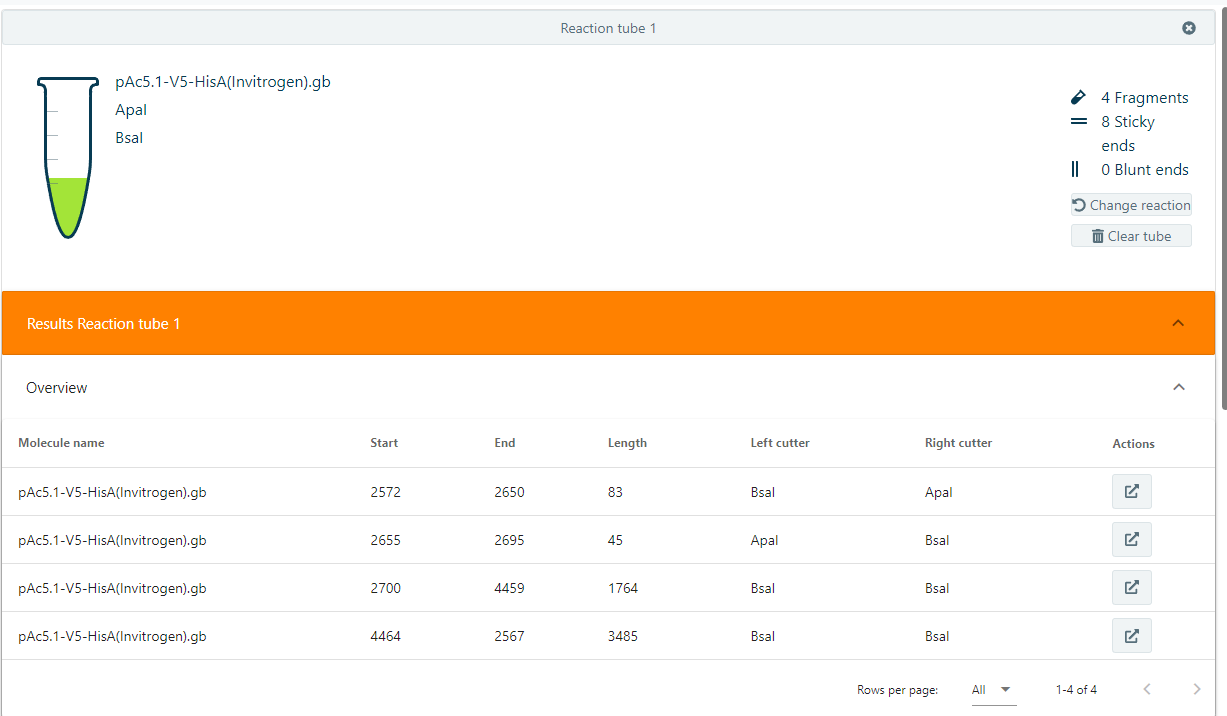Click the sticky ends double-line icon

(1078, 121)
